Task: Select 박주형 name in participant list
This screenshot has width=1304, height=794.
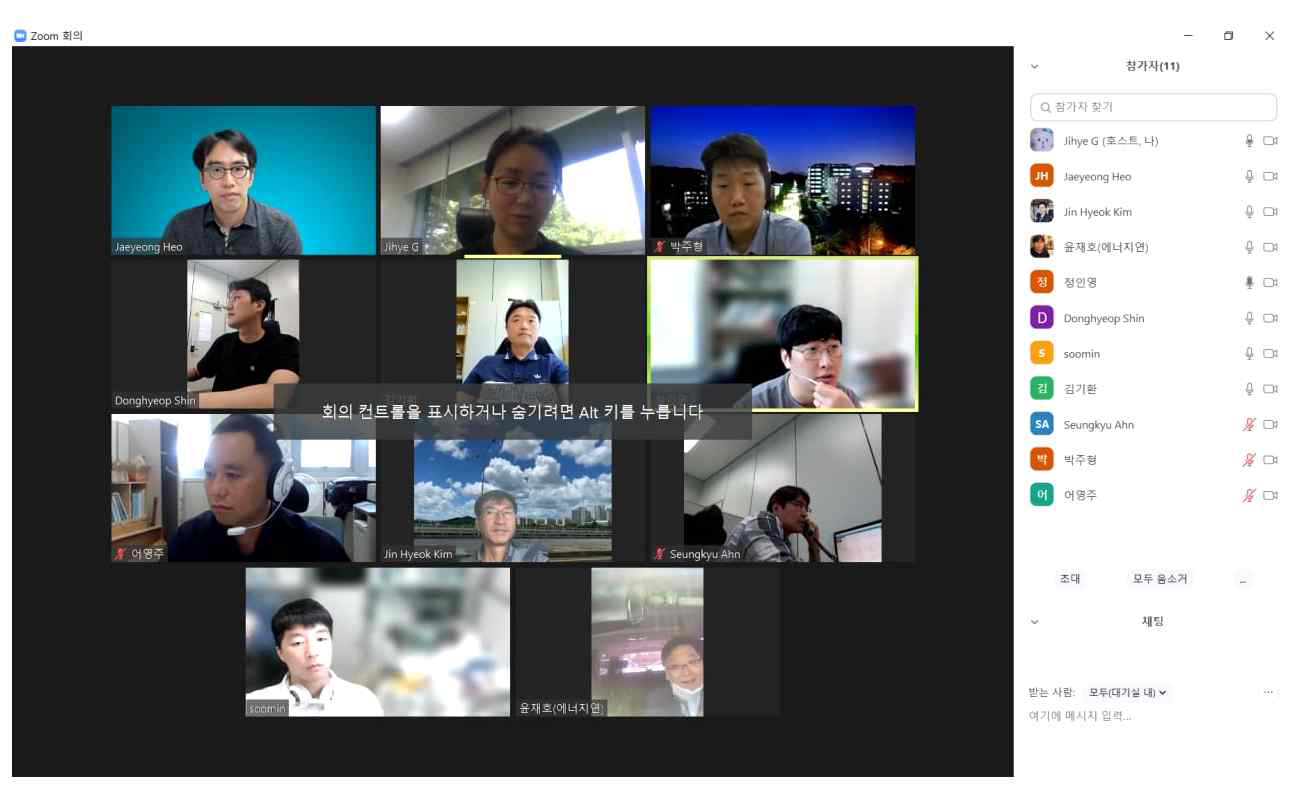Action: [x=1080, y=460]
